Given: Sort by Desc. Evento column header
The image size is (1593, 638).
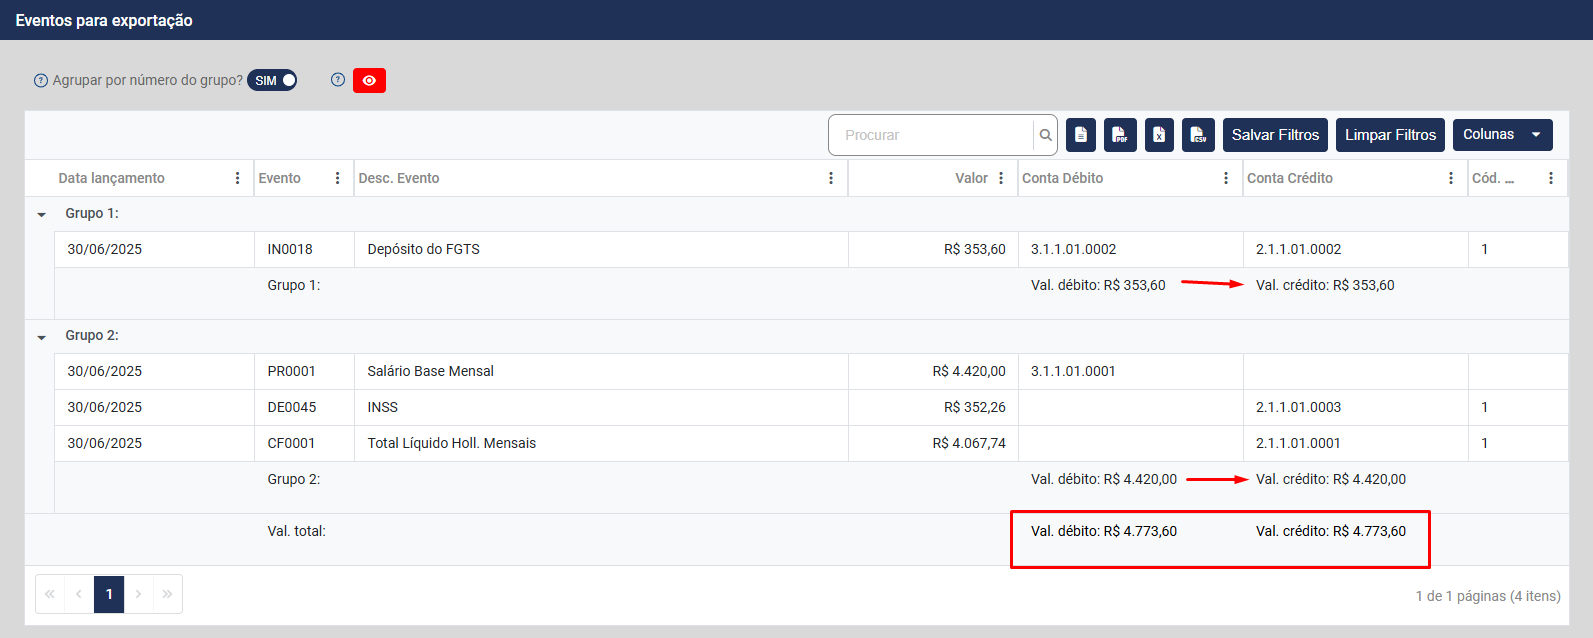Looking at the screenshot, I should (x=399, y=178).
